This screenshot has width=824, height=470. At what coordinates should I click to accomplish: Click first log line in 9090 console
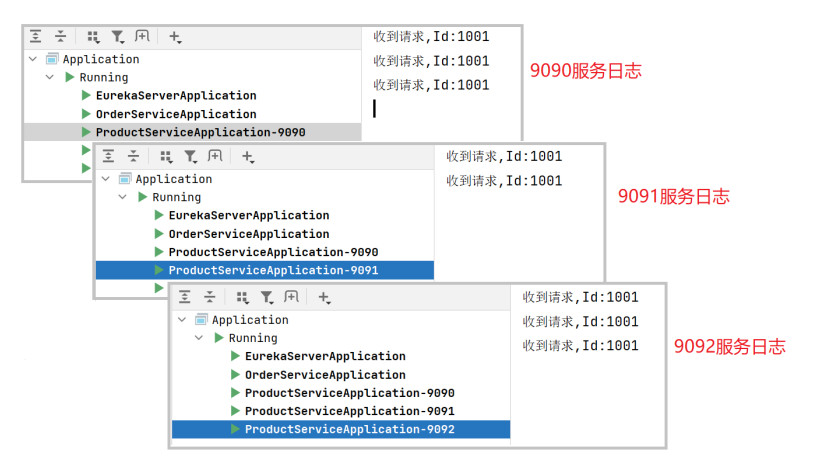tap(431, 36)
